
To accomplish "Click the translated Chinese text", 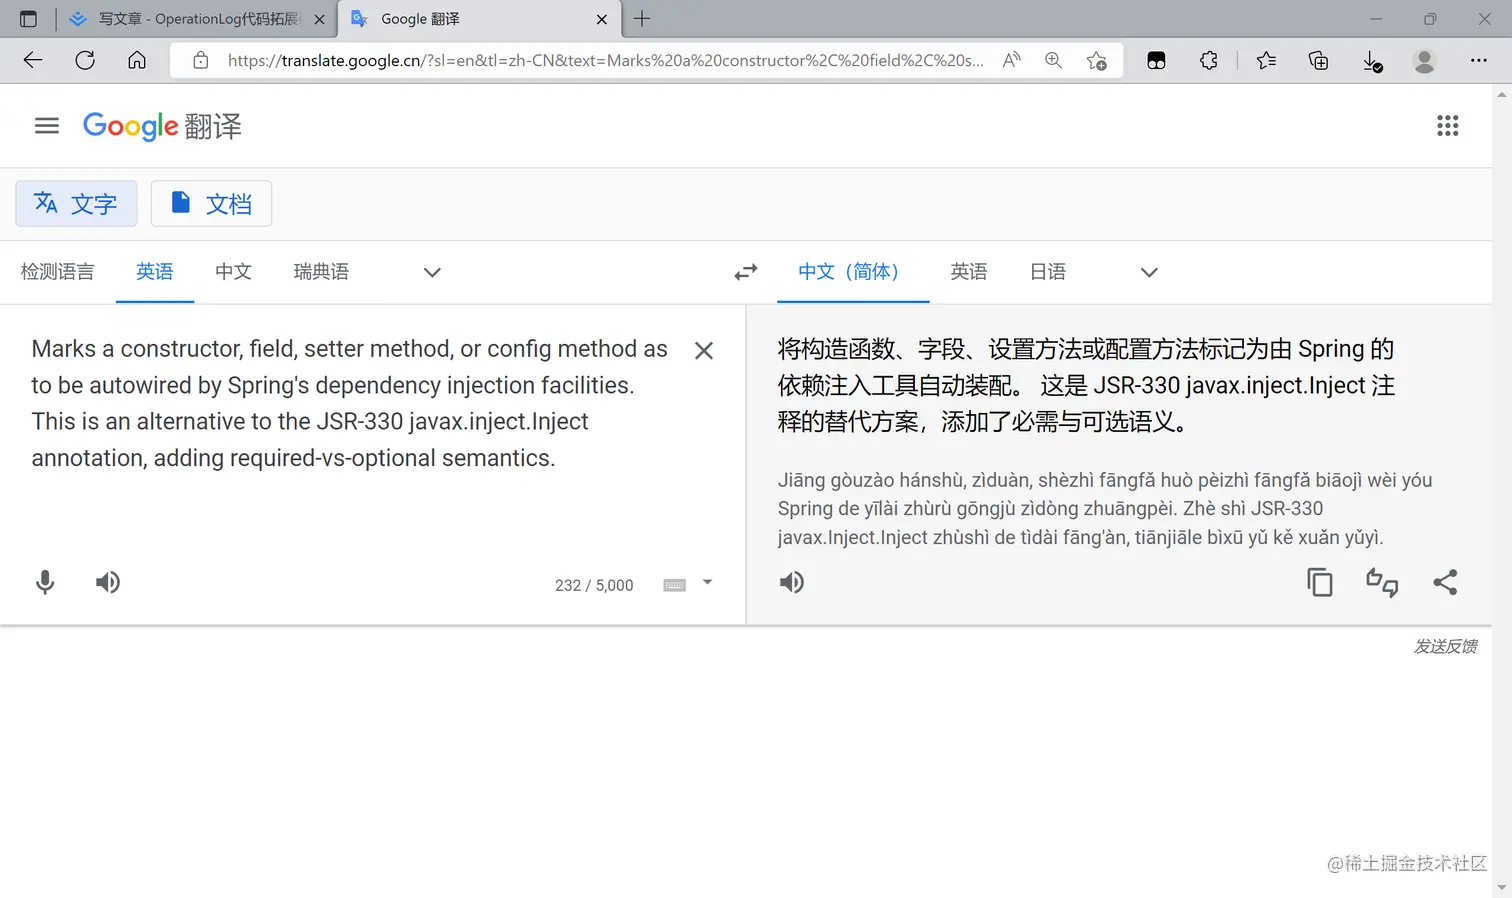I will click(x=1086, y=385).
